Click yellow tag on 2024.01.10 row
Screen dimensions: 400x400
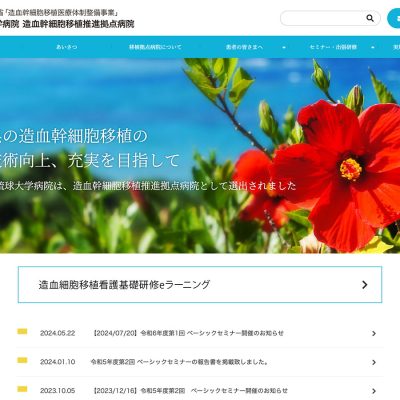22,360
